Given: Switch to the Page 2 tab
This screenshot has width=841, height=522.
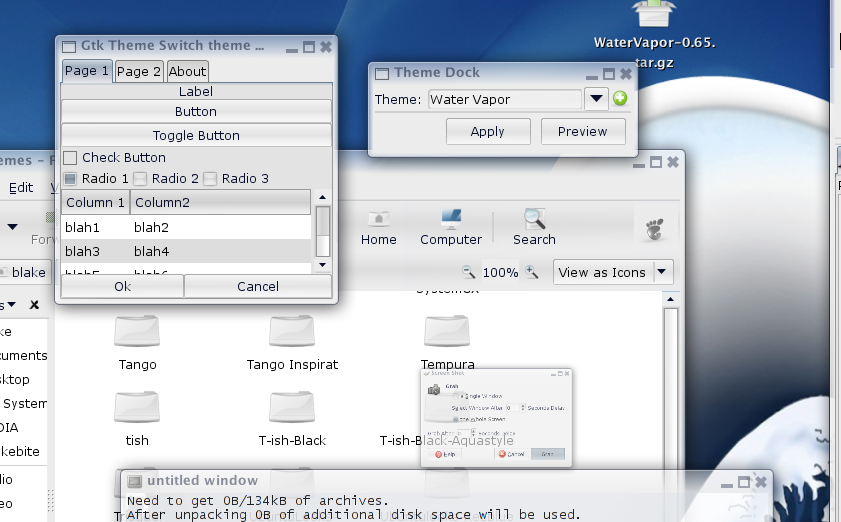Looking at the screenshot, I should (138, 71).
